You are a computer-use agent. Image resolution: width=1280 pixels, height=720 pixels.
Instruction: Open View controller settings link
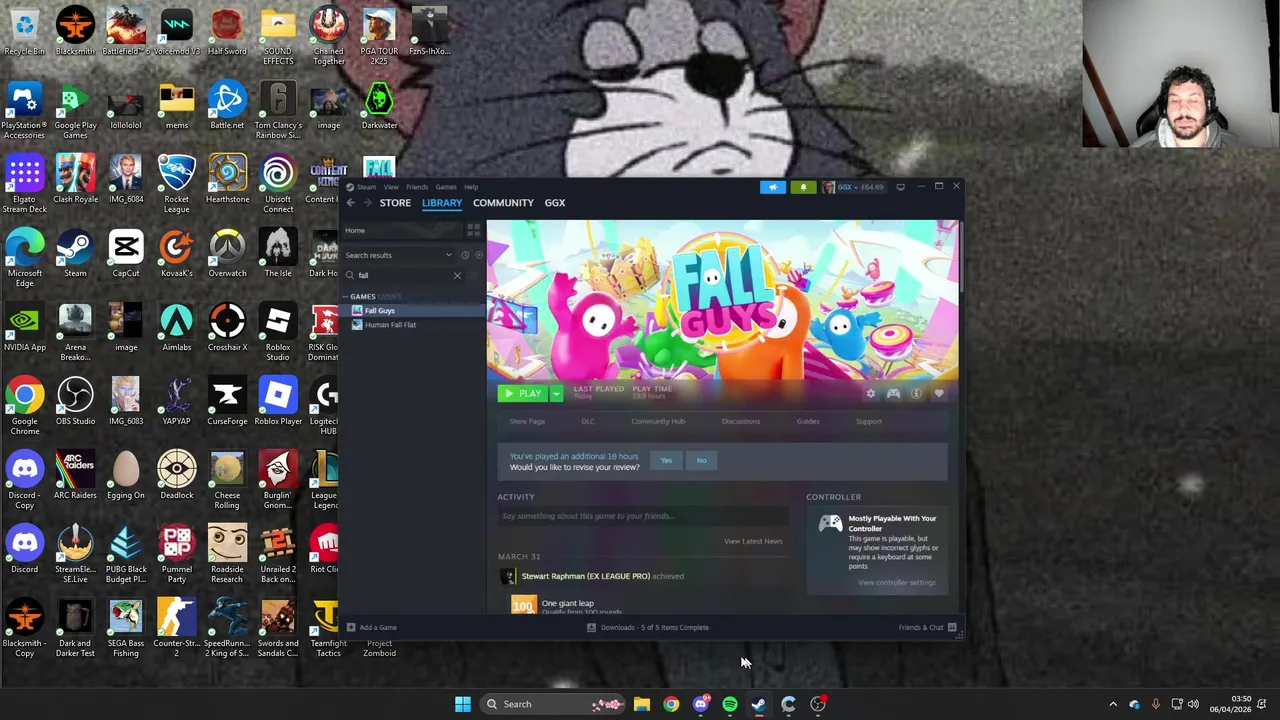coord(897,582)
